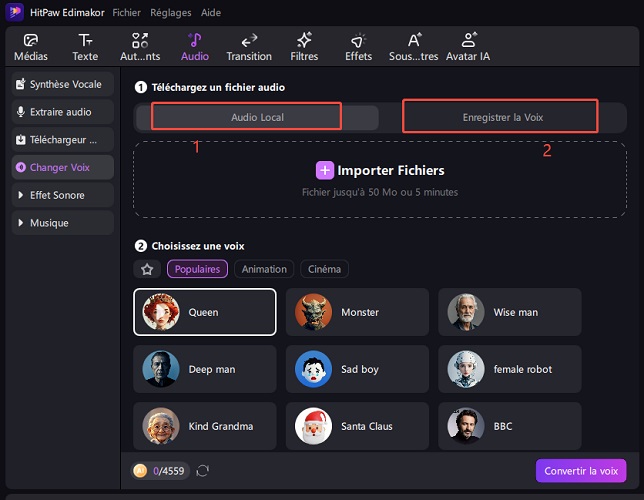Switch to Enregistrer la Voix mode
Image resolution: width=644 pixels, height=500 pixels.
coord(503,118)
